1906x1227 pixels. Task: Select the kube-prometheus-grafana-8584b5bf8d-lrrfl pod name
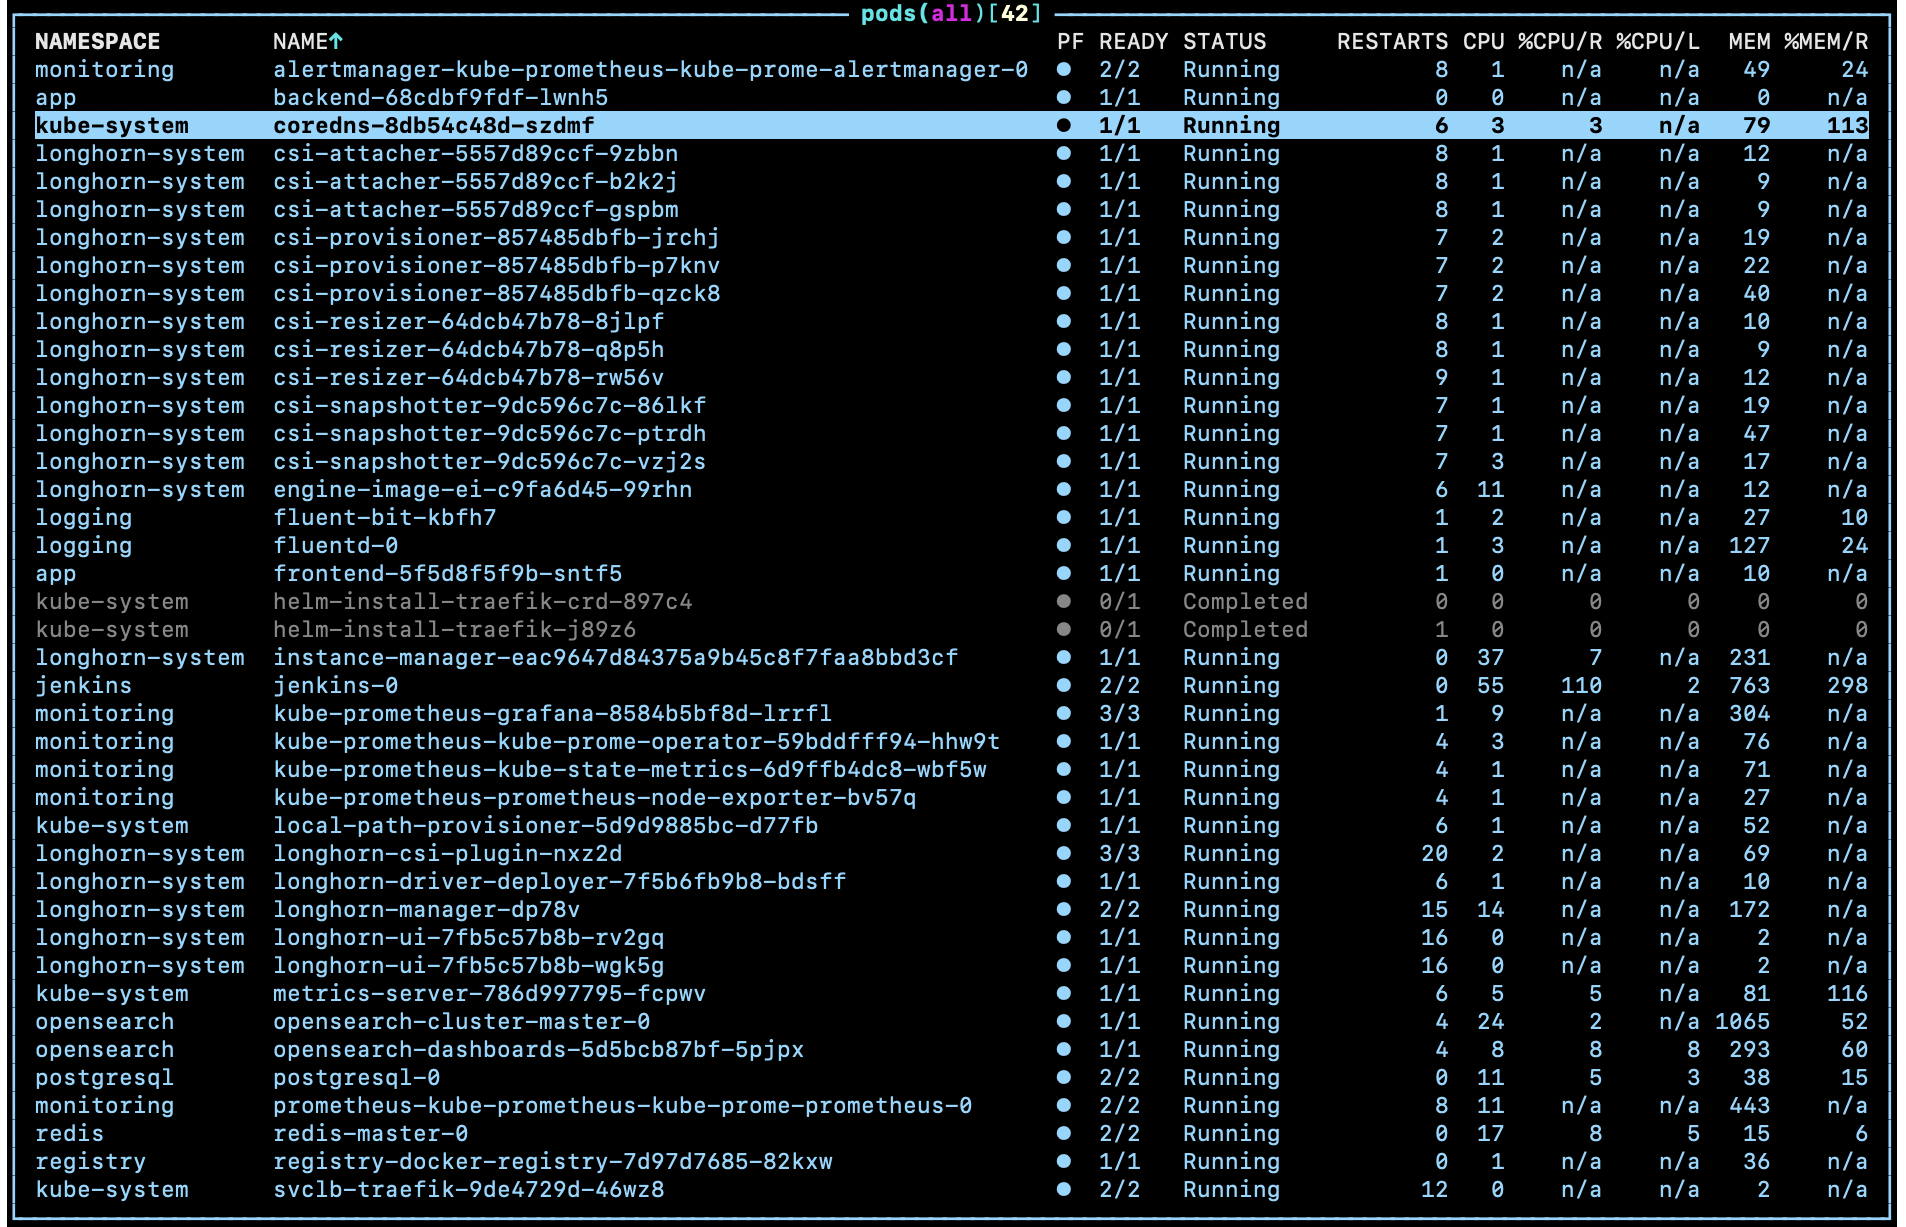tap(553, 713)
